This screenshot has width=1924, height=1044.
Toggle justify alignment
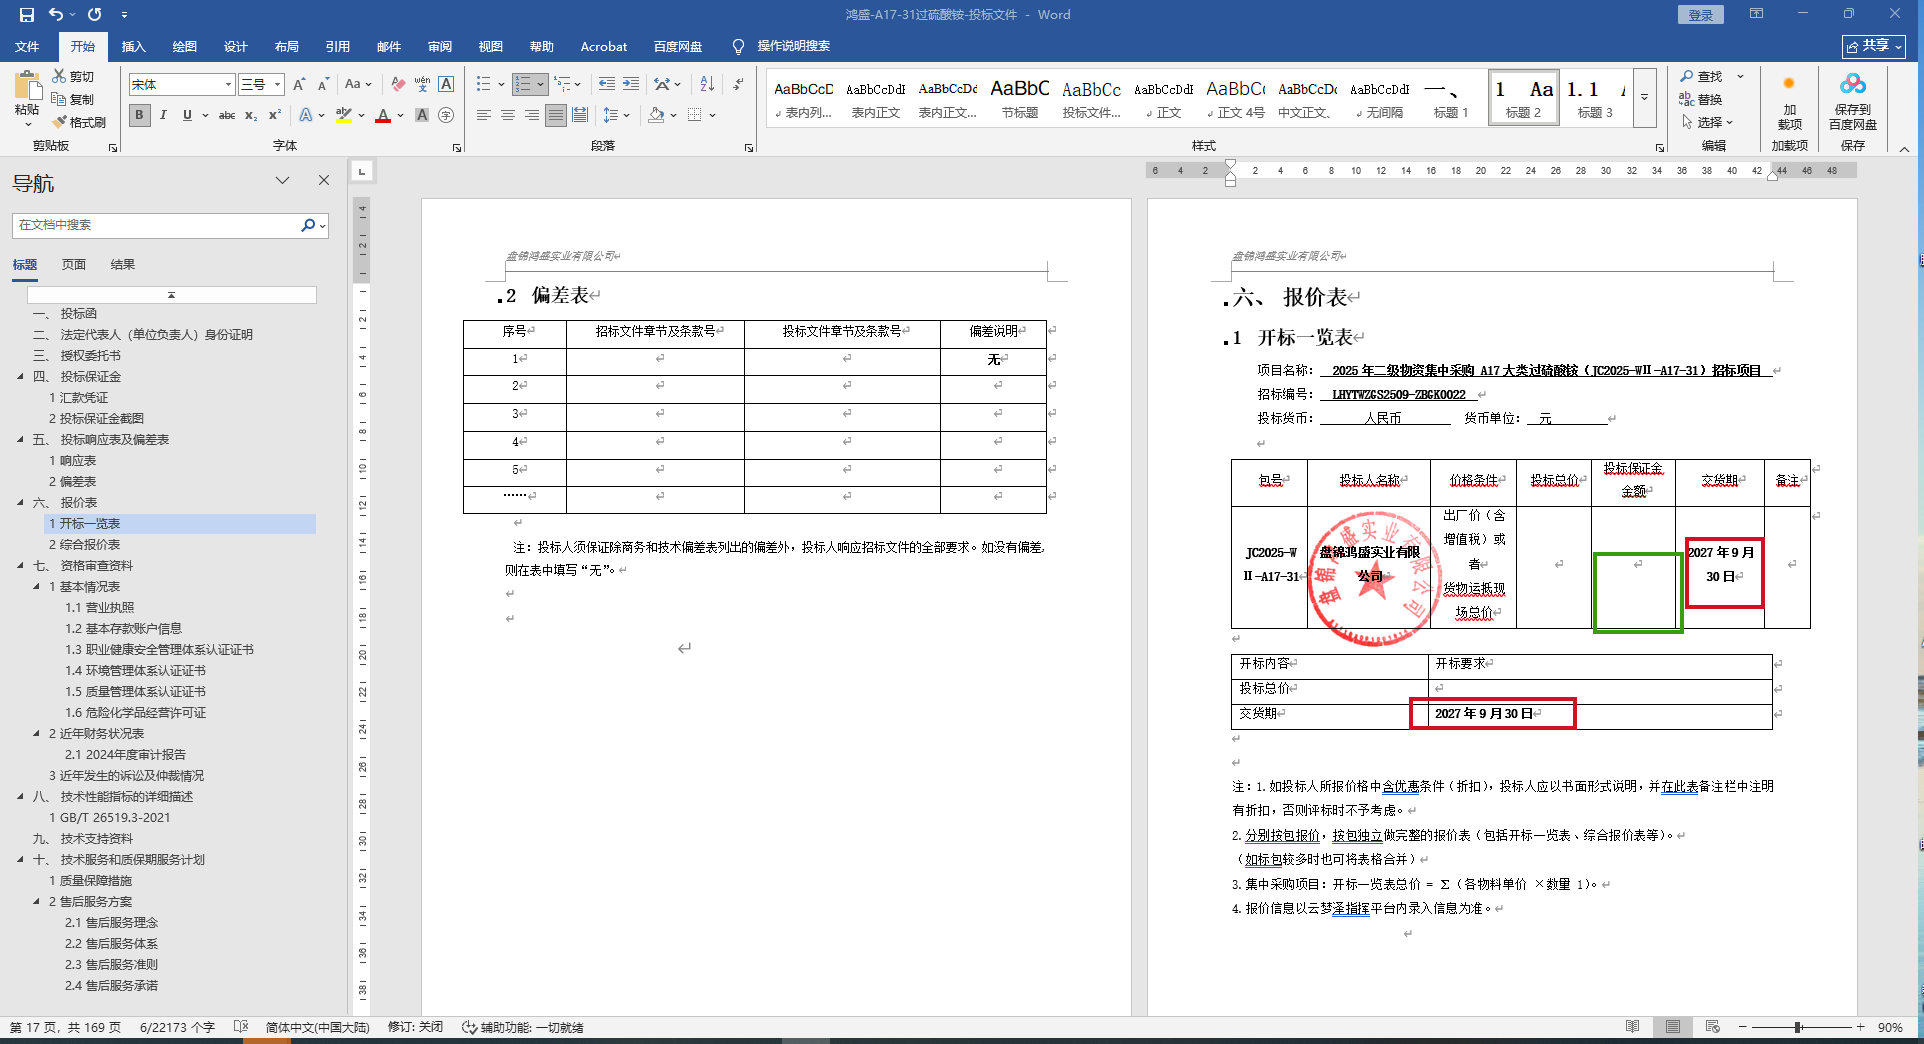tap(556, 115)
